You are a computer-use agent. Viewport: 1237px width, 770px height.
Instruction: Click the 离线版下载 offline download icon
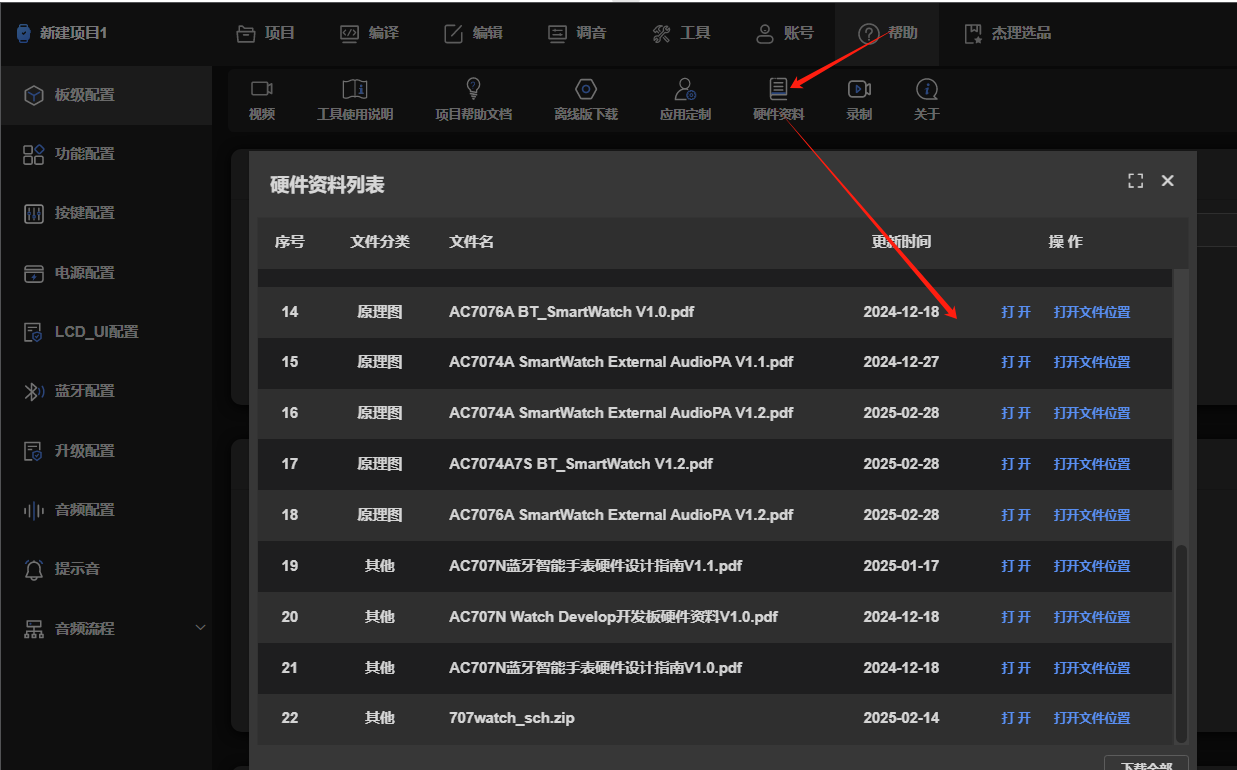point(586,89)
